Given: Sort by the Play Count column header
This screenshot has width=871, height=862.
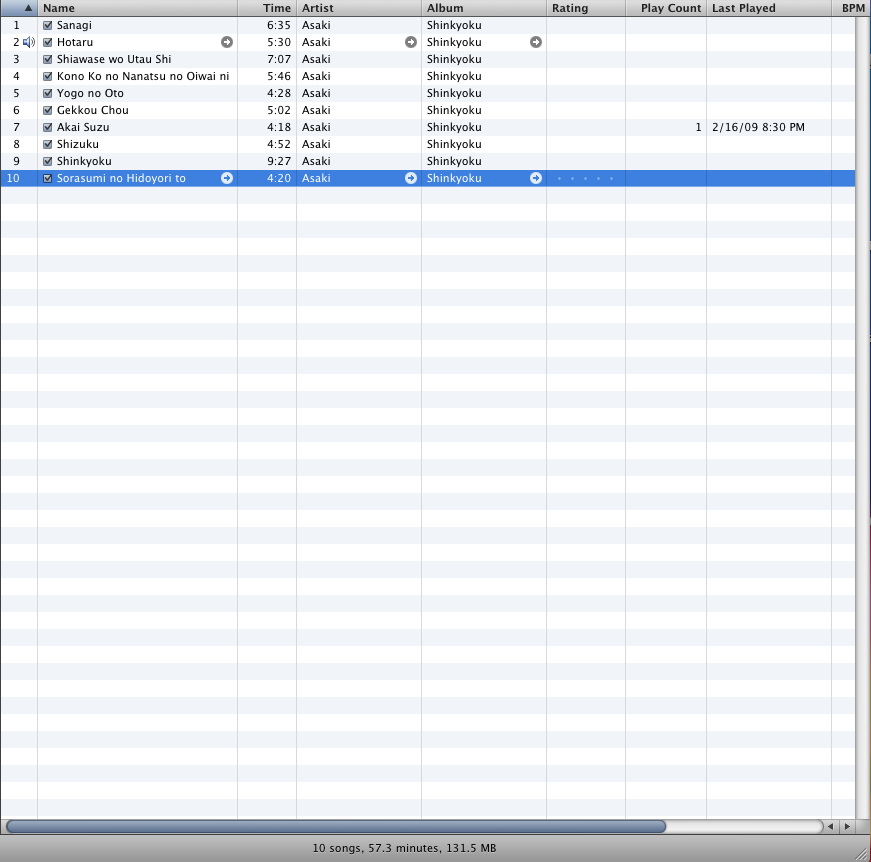Looking at the screenshot, I should (666, 8).
